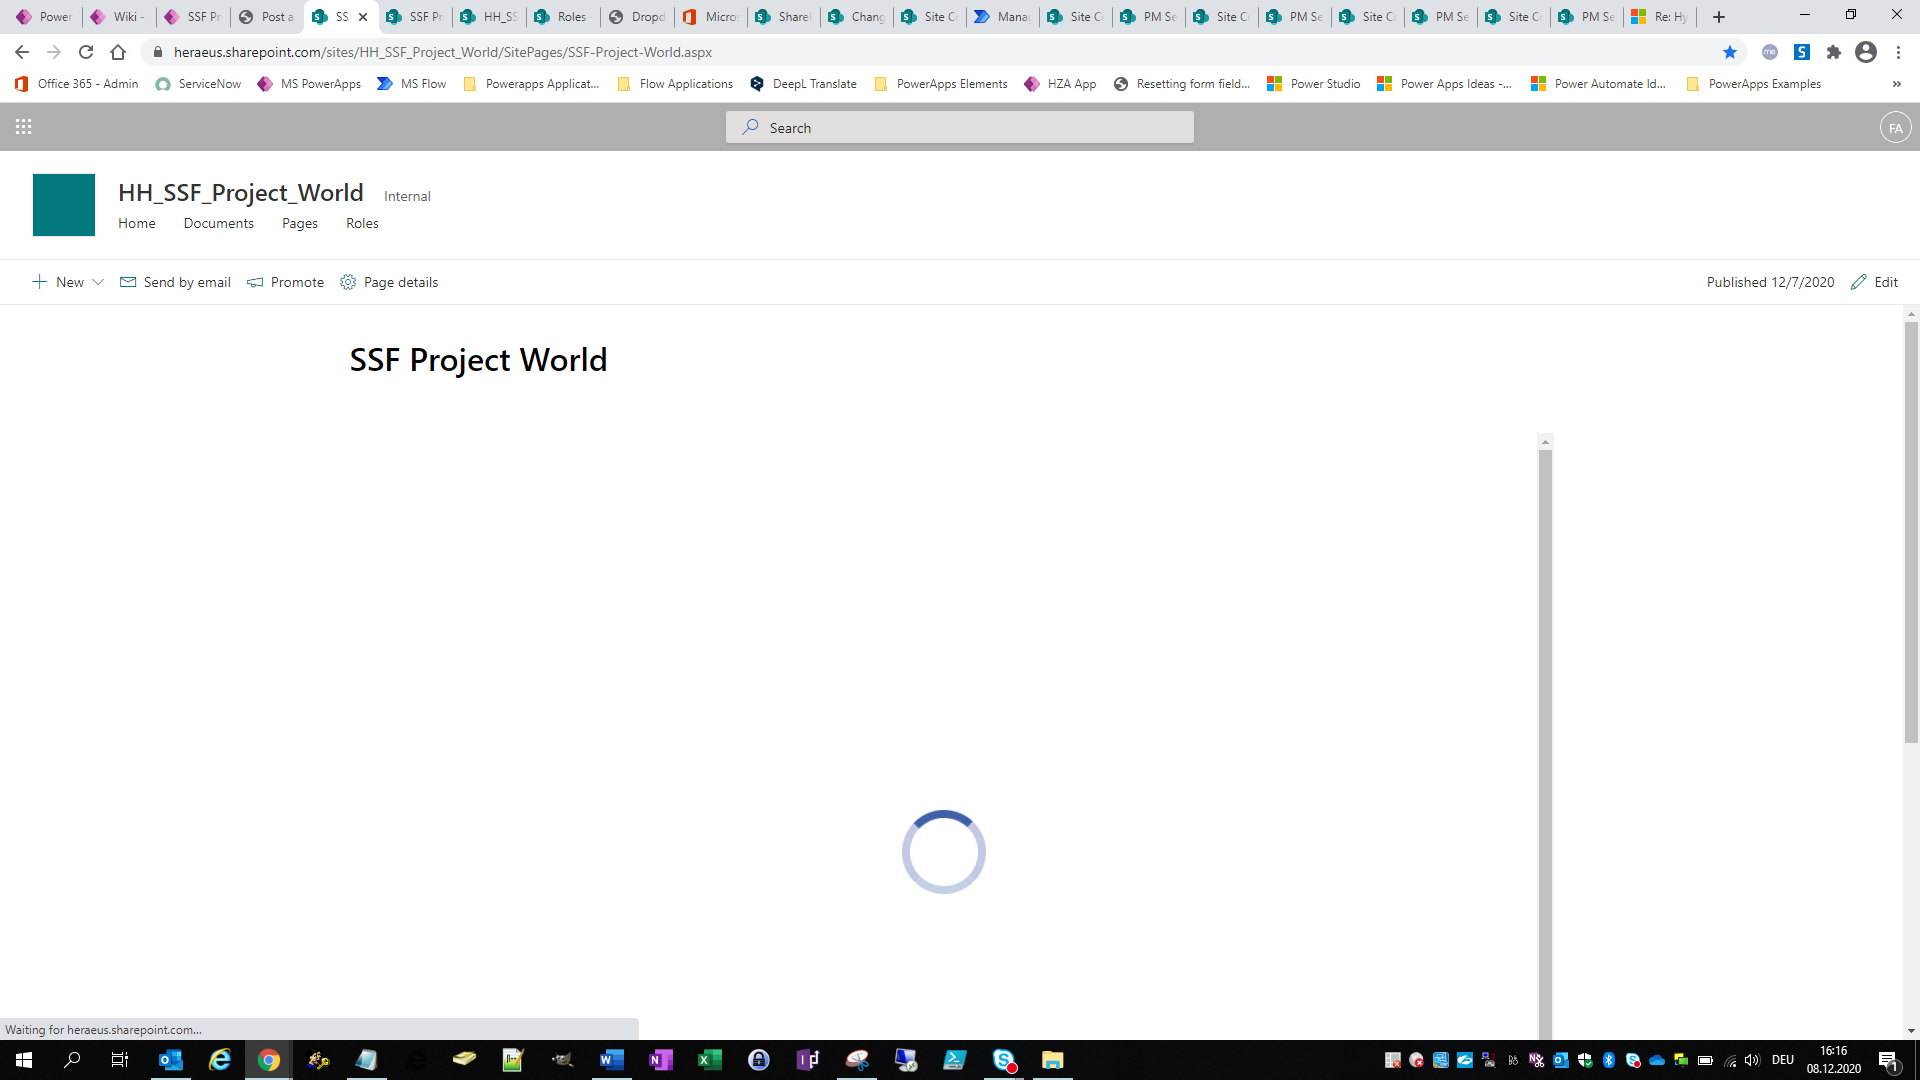Choose Send by email command

(176, 282)
